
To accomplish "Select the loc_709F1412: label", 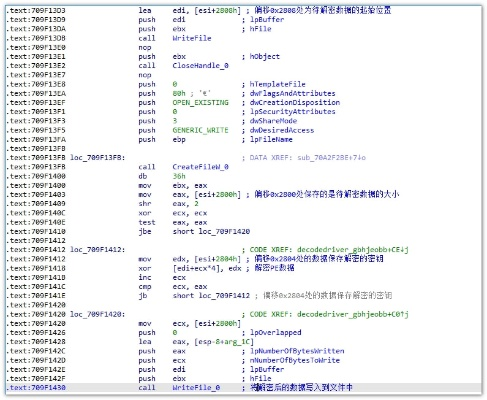I will coord(97,249).
